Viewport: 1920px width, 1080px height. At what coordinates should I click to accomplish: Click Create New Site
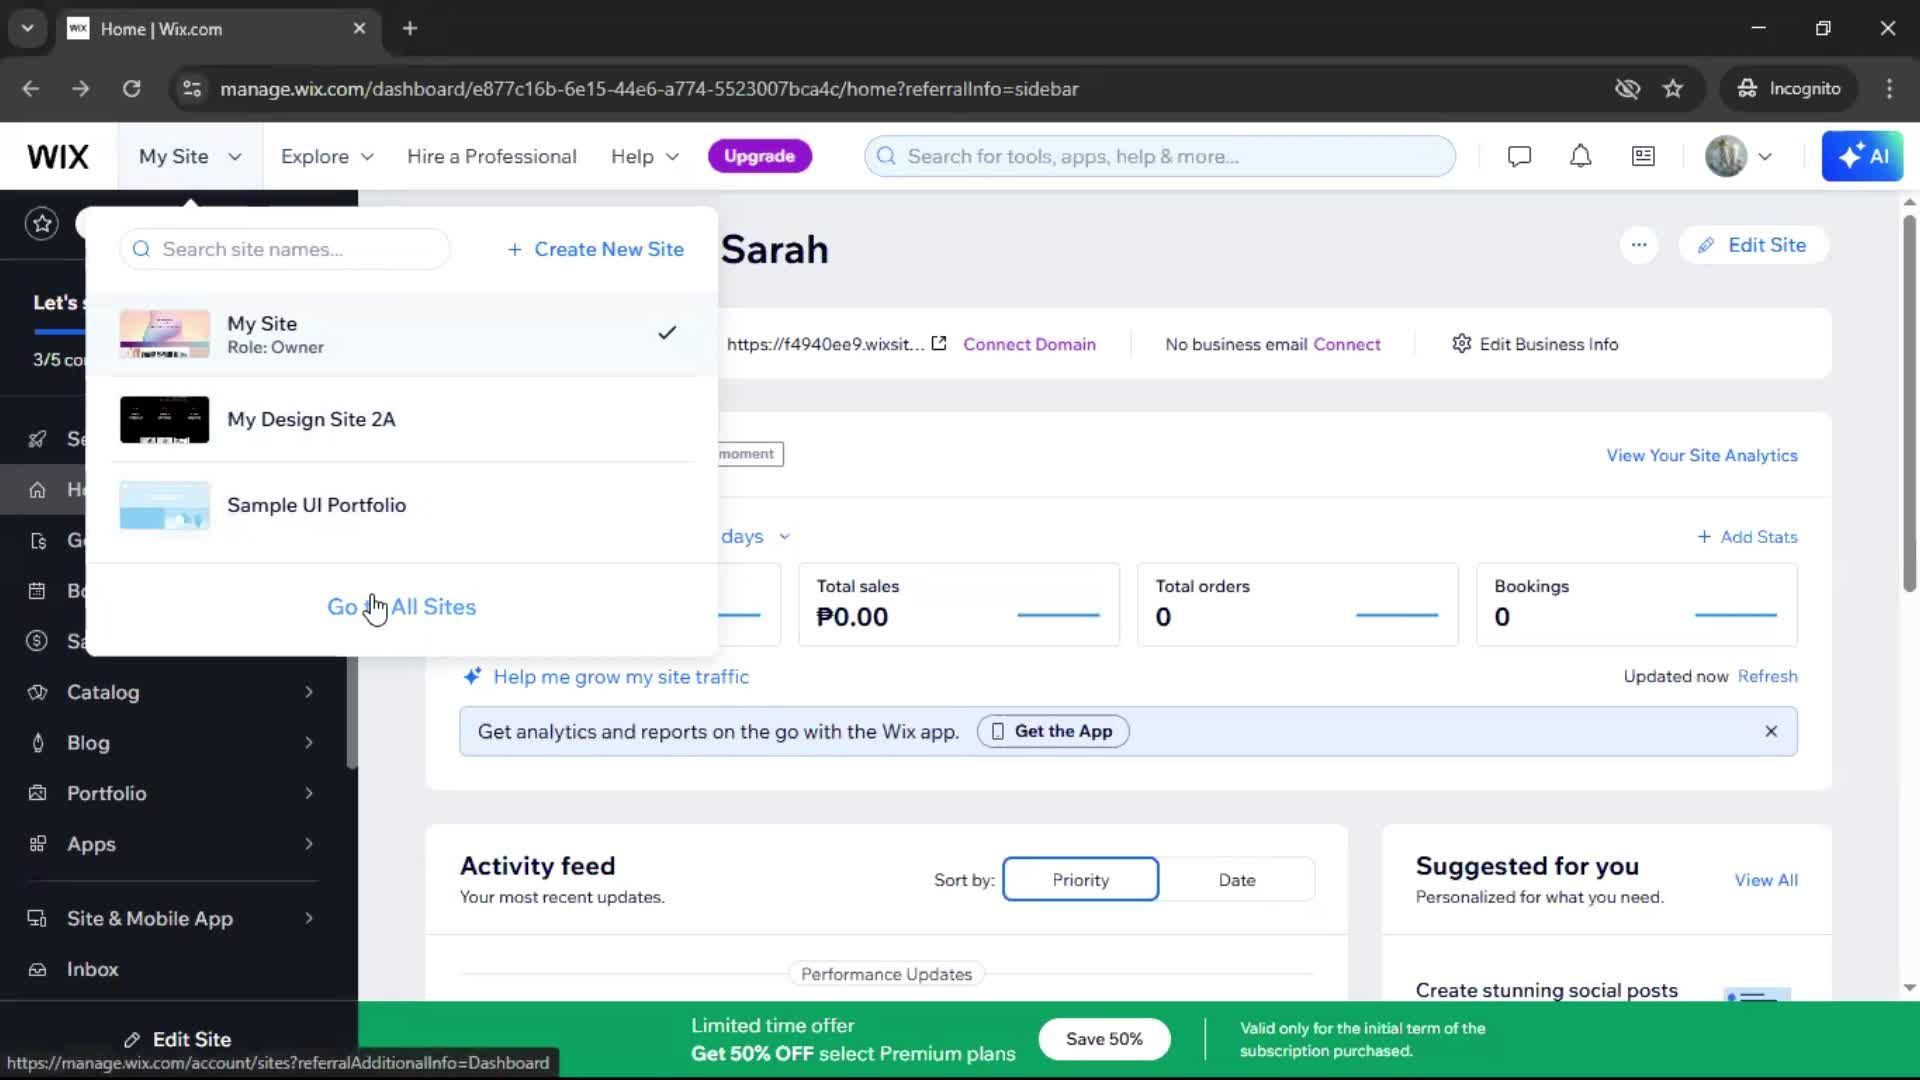click(x=596, y=249)
